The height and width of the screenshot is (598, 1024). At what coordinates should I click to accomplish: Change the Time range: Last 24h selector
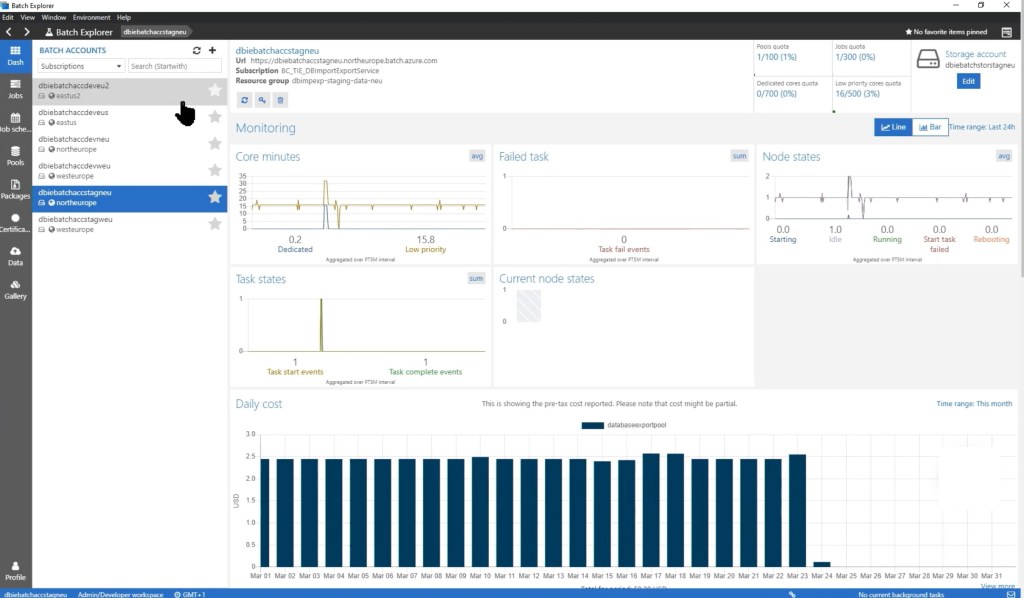981,127
